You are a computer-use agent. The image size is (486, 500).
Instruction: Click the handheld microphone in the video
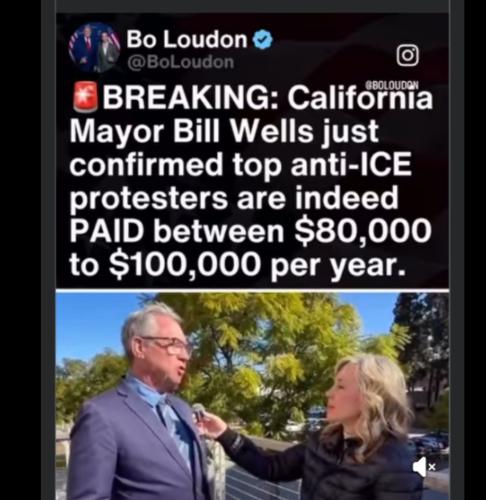[199, 412]
